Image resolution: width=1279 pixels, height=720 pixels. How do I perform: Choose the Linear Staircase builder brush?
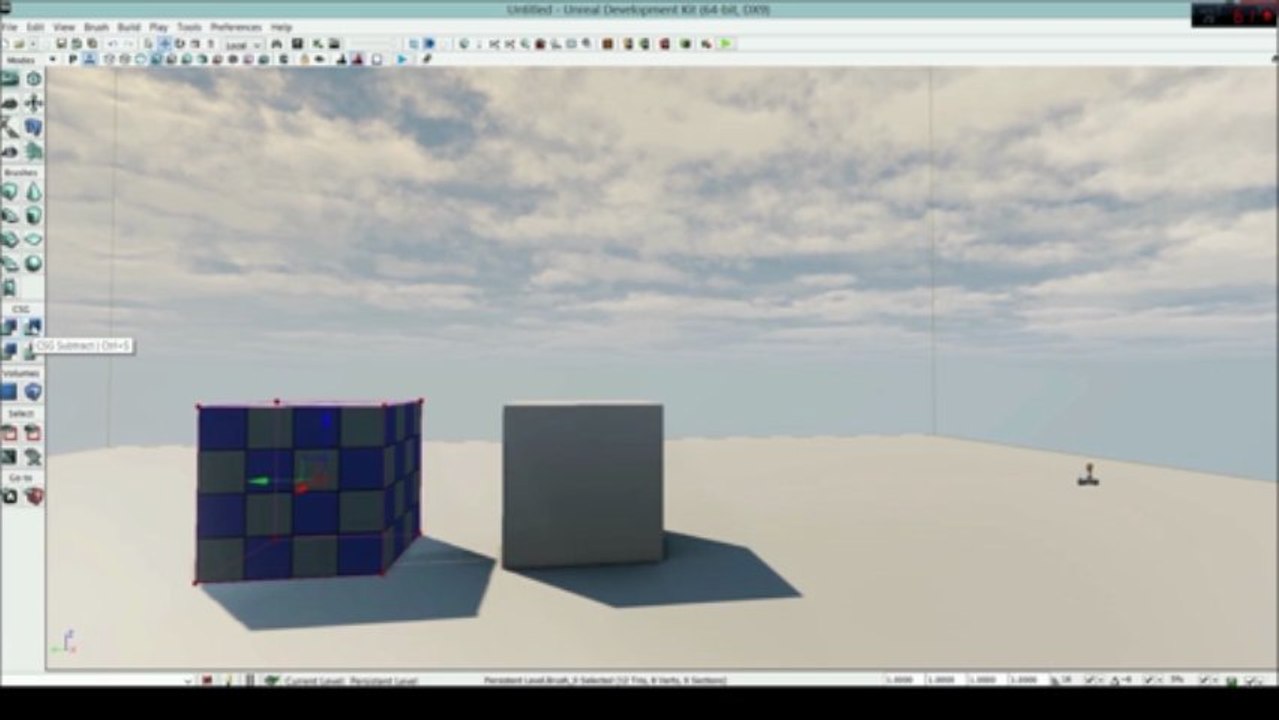(10, 240)
